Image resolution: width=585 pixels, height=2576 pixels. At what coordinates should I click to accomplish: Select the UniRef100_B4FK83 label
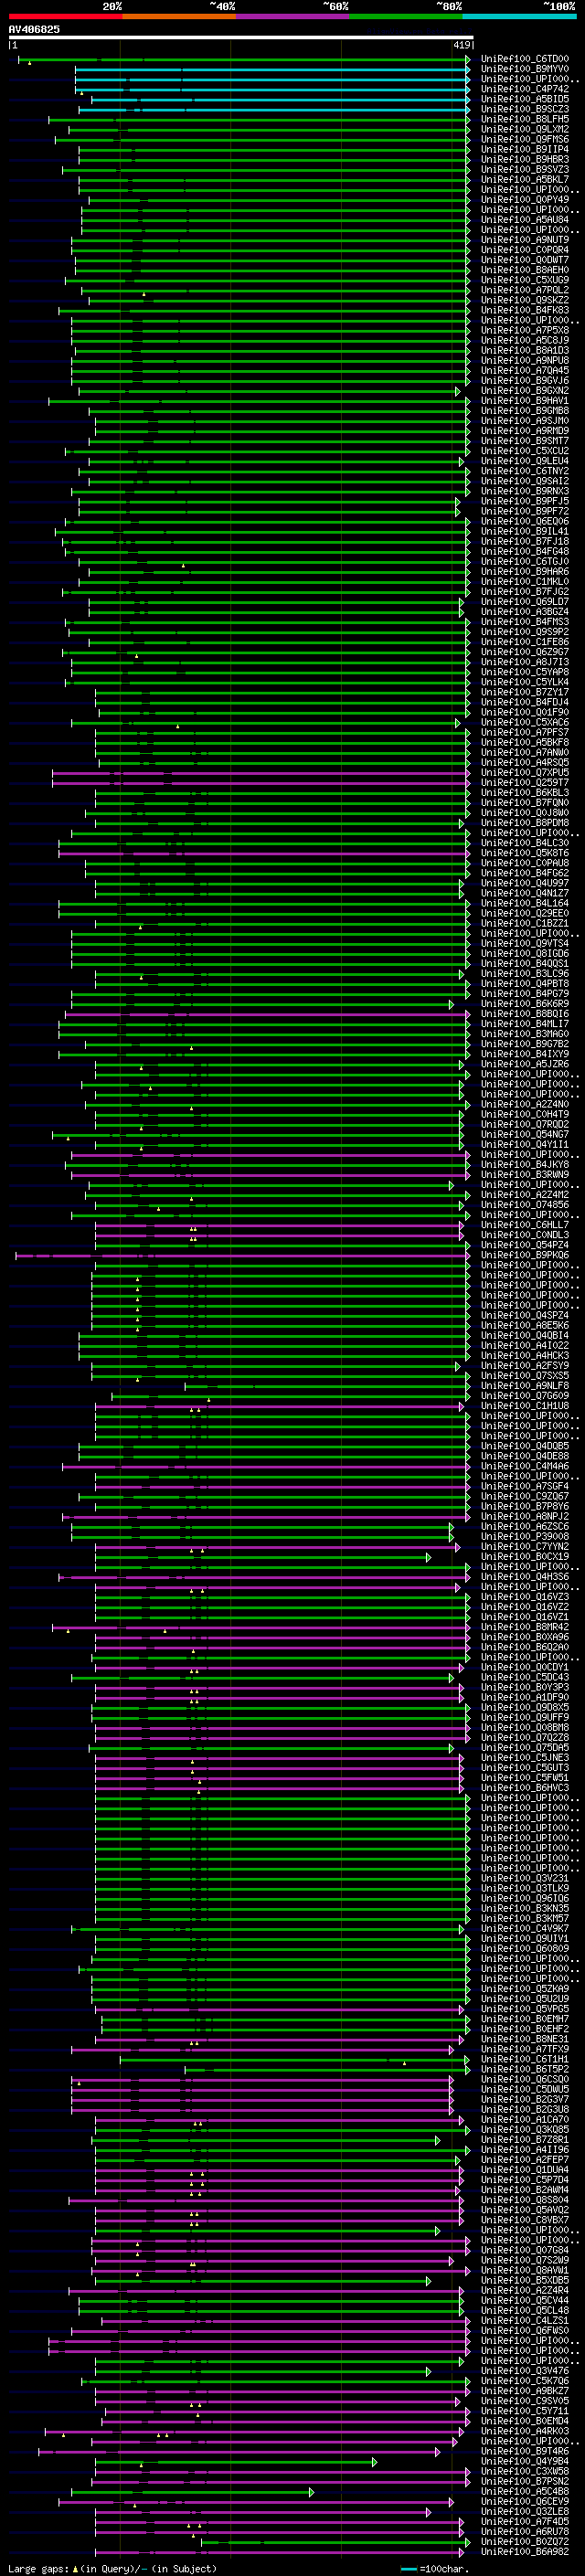click(x=524, y=310)
